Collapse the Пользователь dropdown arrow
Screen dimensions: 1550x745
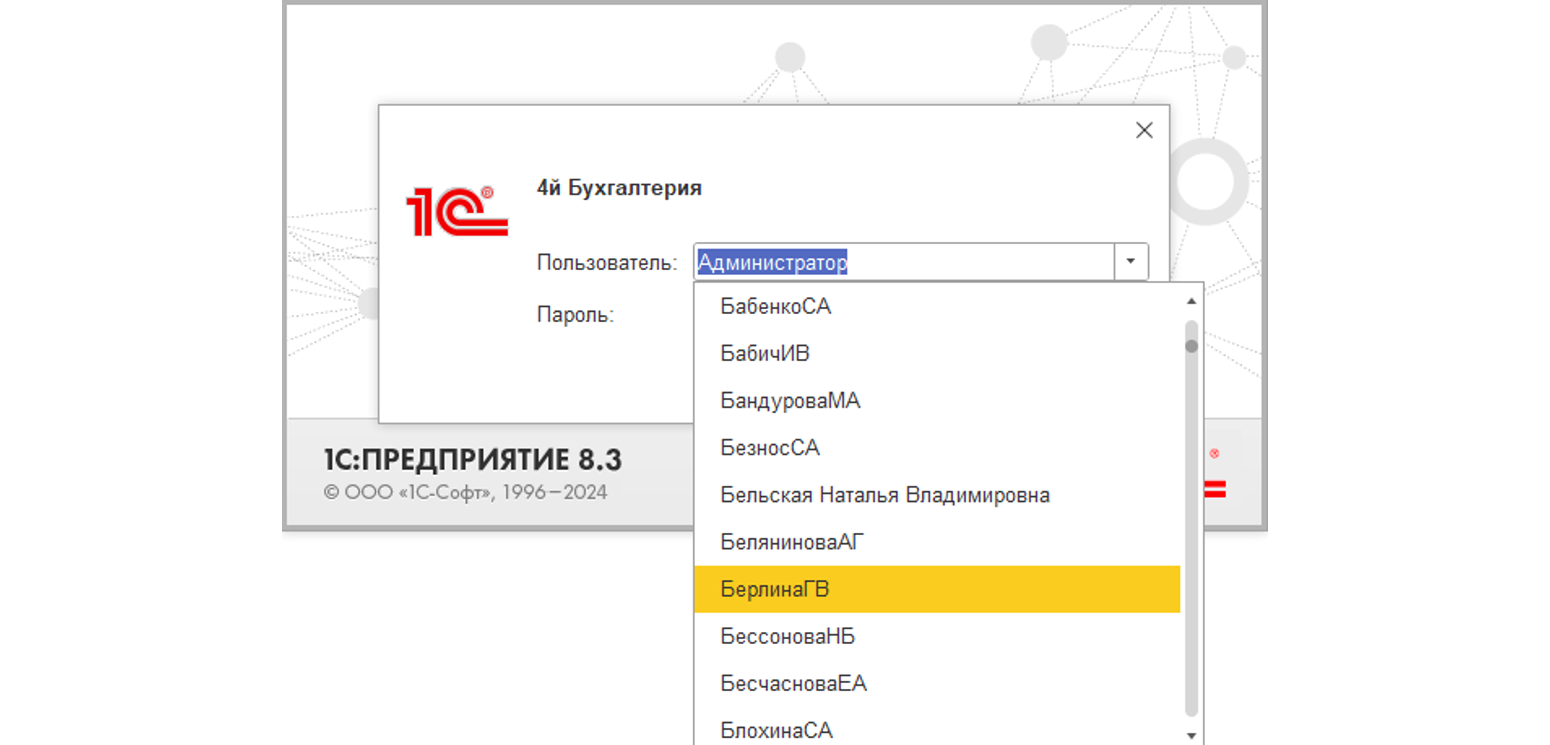click(x=1130, y=262)
